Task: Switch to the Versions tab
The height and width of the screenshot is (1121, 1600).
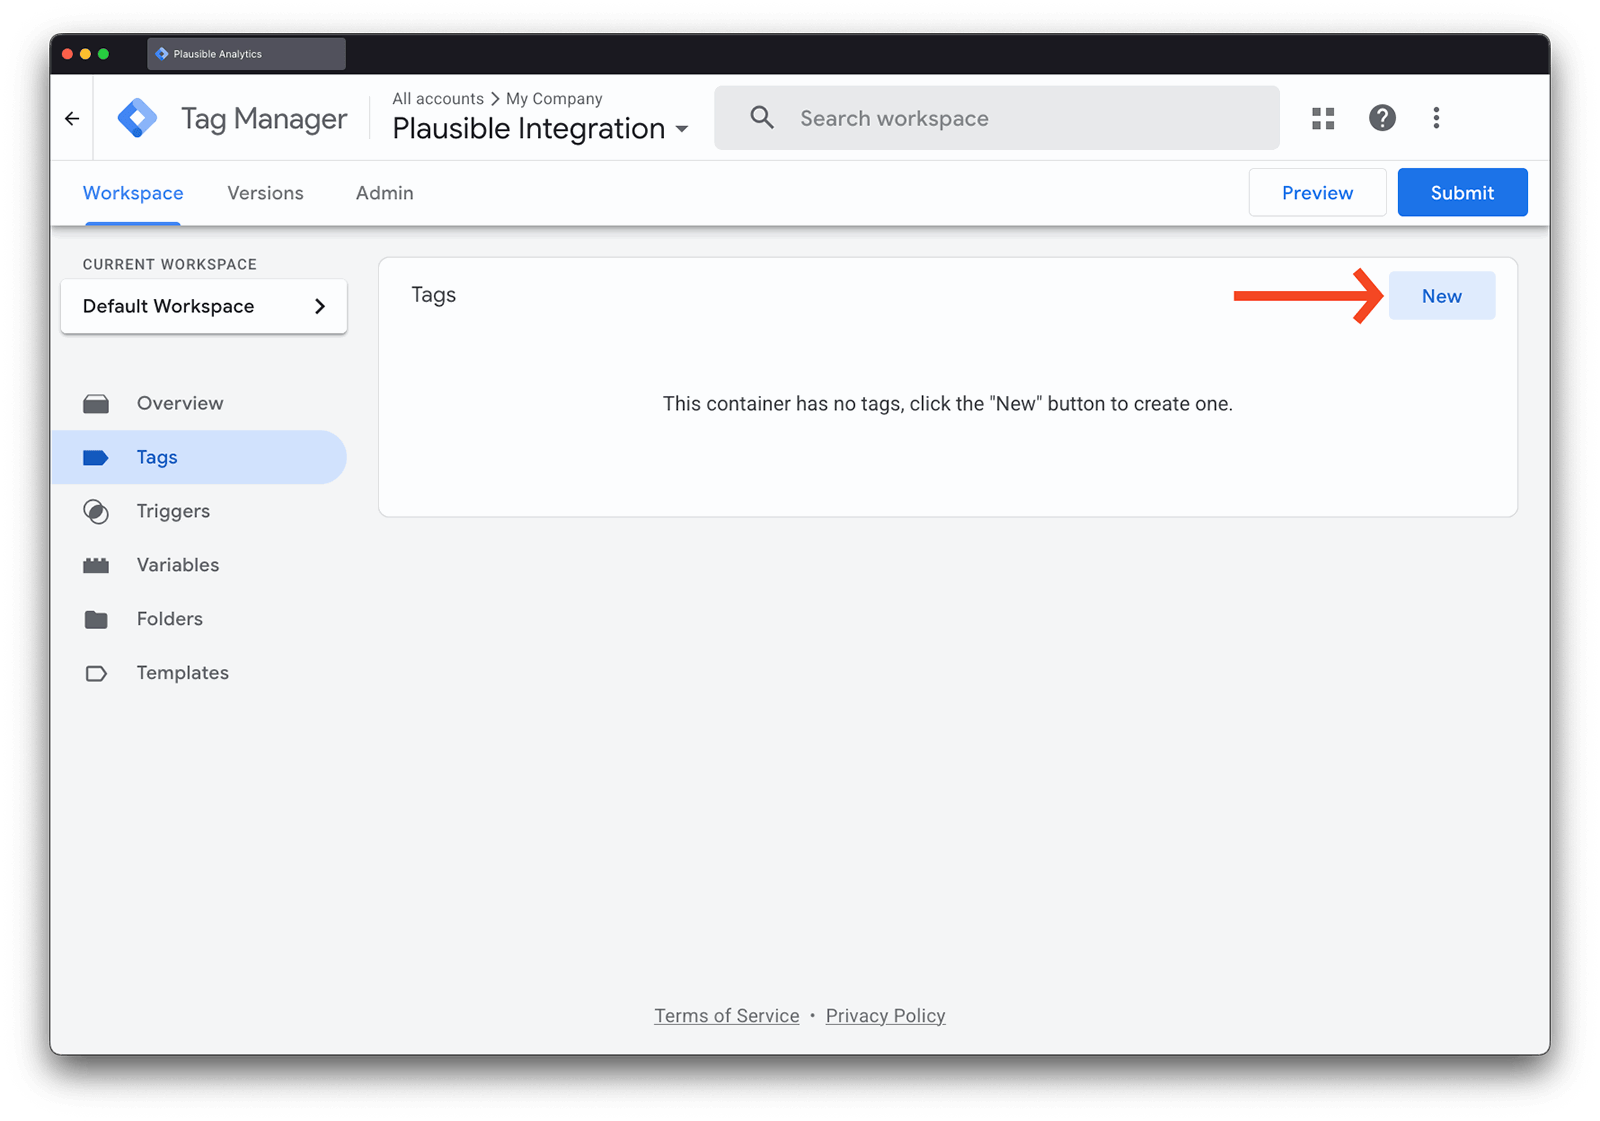Action: click(265, 193)
